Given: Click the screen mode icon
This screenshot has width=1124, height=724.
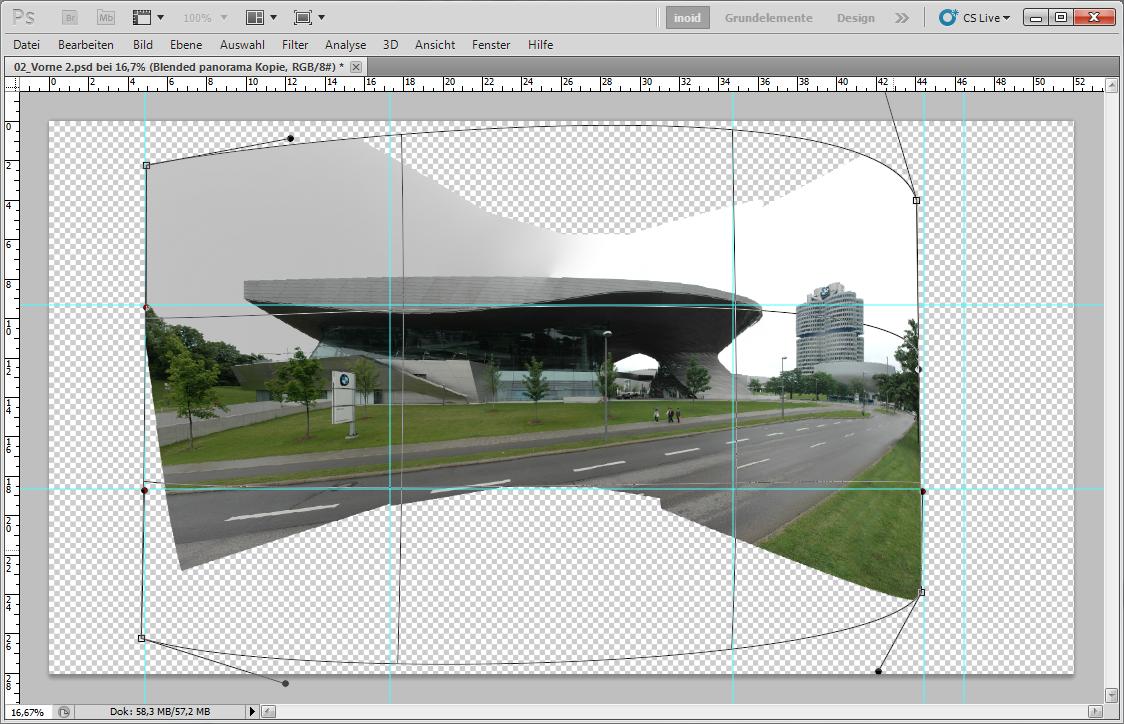Looking at the screenshot, I should click(303, 17).
